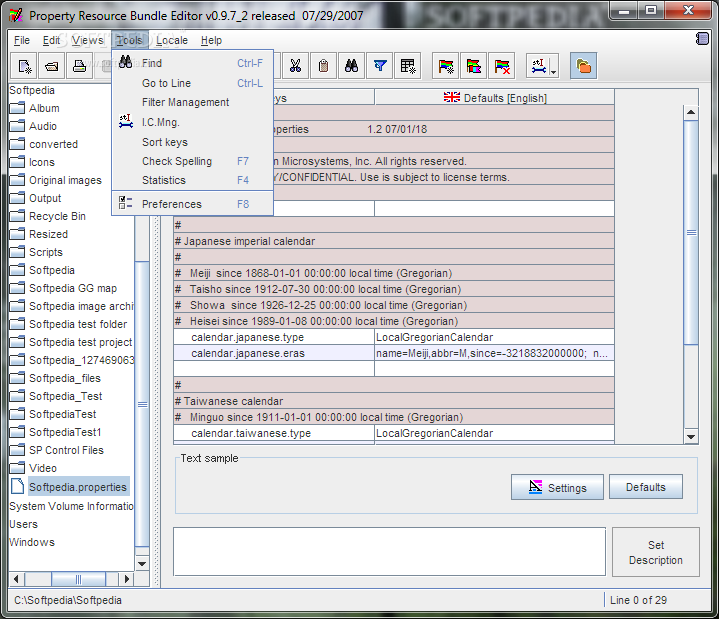
Task: Select the Windows entry in tree
Action: [32, 542]
